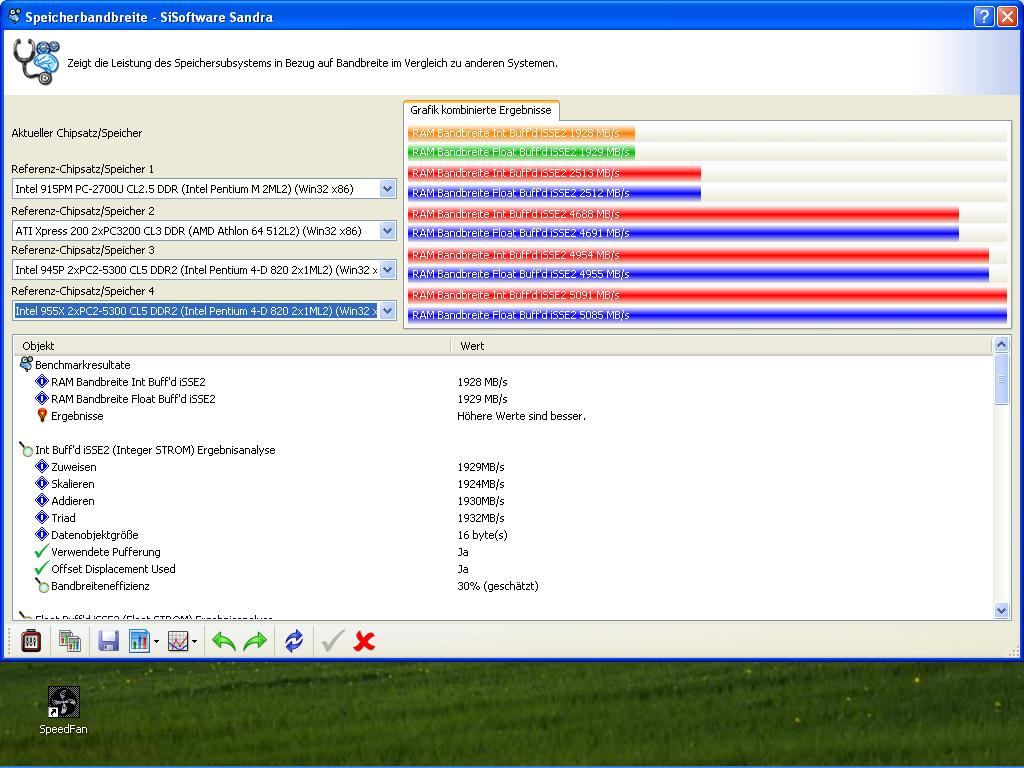The image size is (1024, 768).
Task: Click the results list scroll down arrow
Action: [1001, 611]
